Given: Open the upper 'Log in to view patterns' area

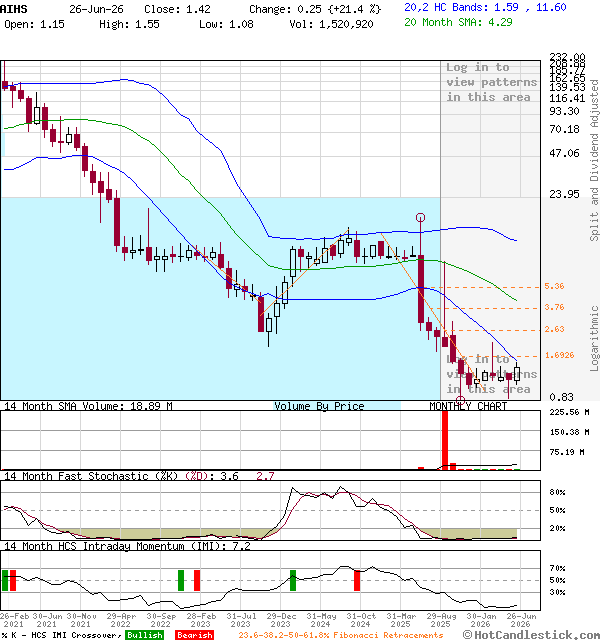Looking at the screenshot, I should 491,82.
